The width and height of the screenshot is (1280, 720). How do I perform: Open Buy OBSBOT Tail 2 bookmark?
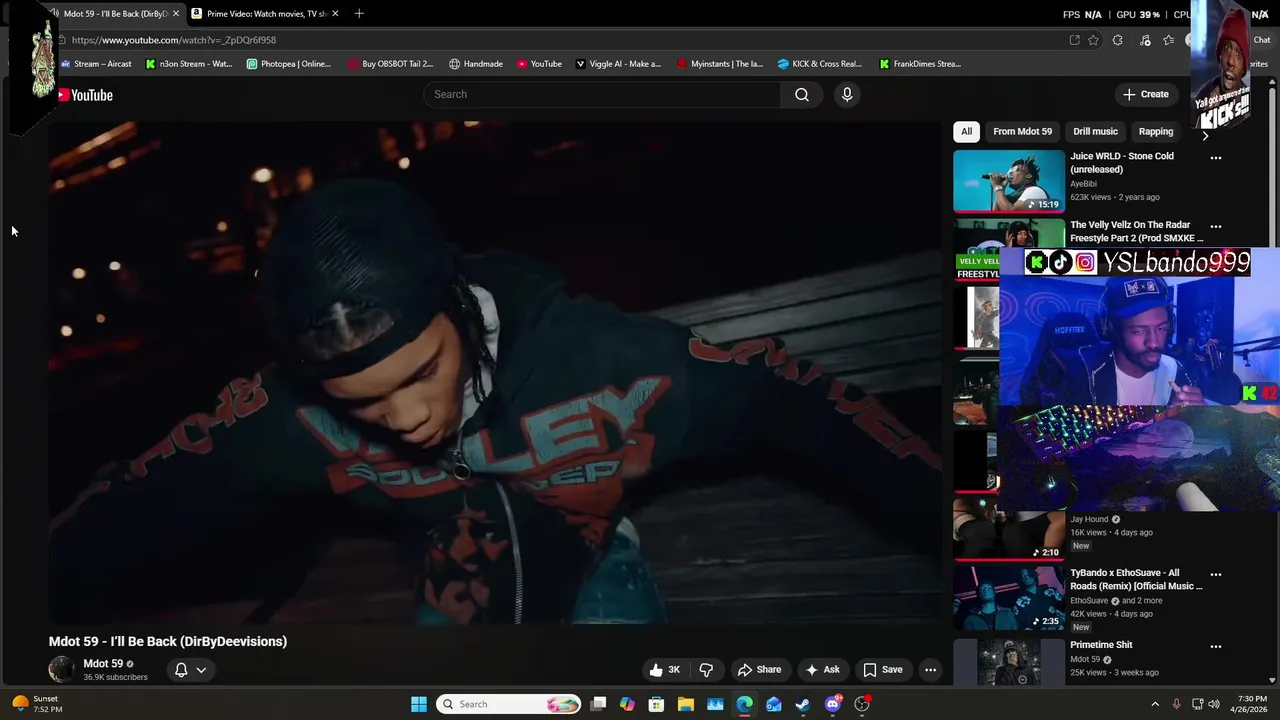391,64
